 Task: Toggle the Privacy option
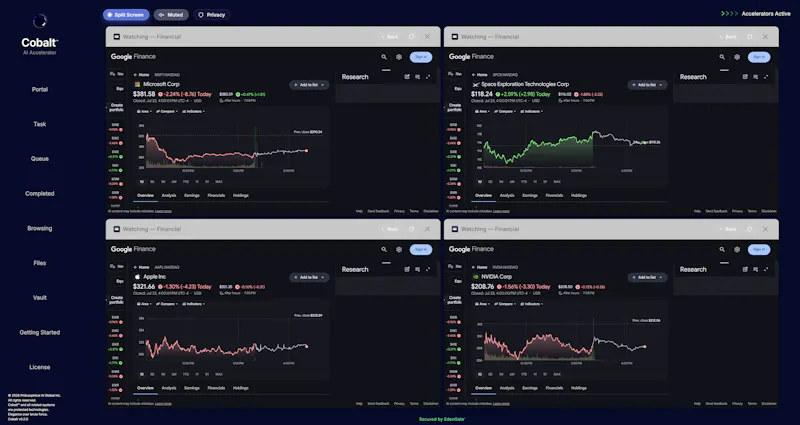click(x=212, y=15)
